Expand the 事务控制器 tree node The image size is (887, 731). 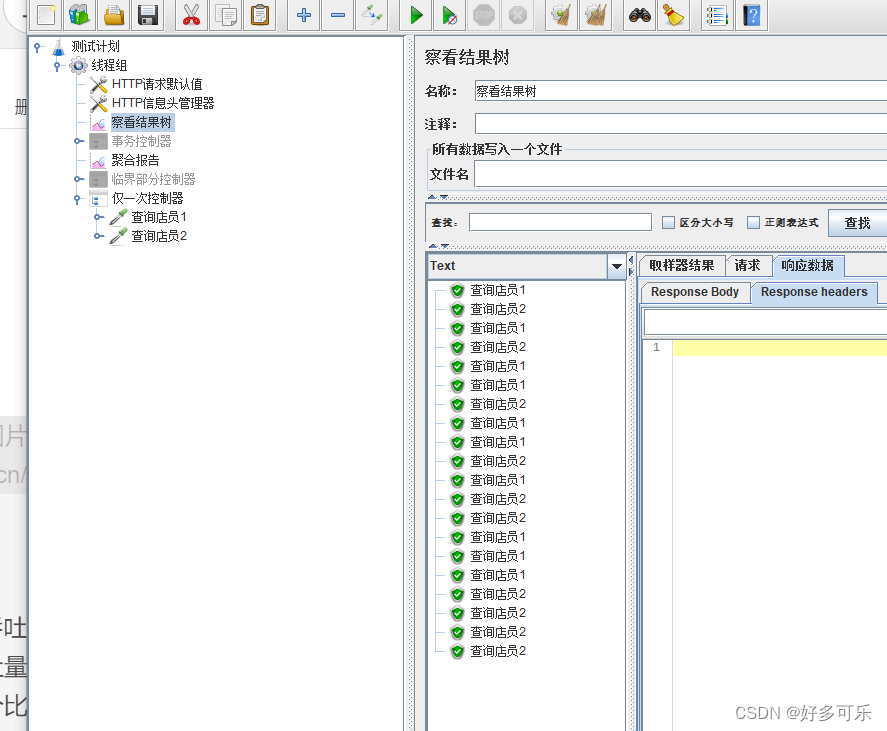tap(79, 141)
